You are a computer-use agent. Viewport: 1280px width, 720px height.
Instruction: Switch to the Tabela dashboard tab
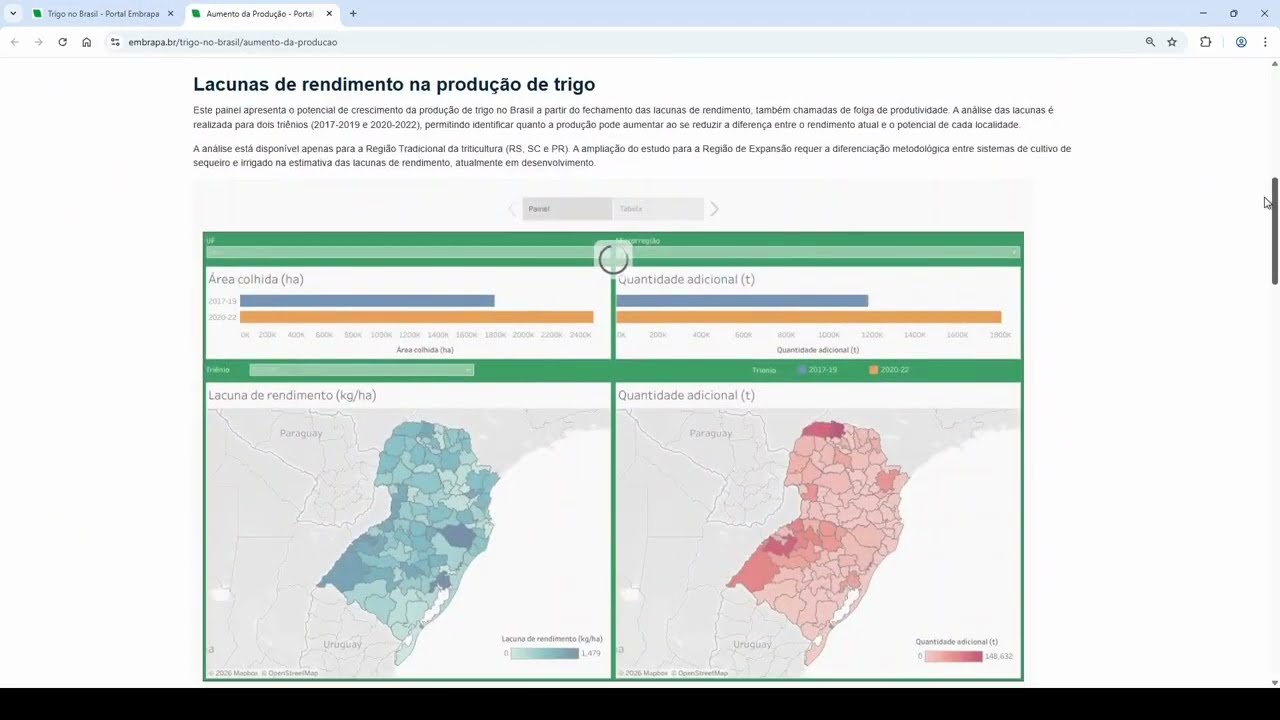click(x=658, y=209)
